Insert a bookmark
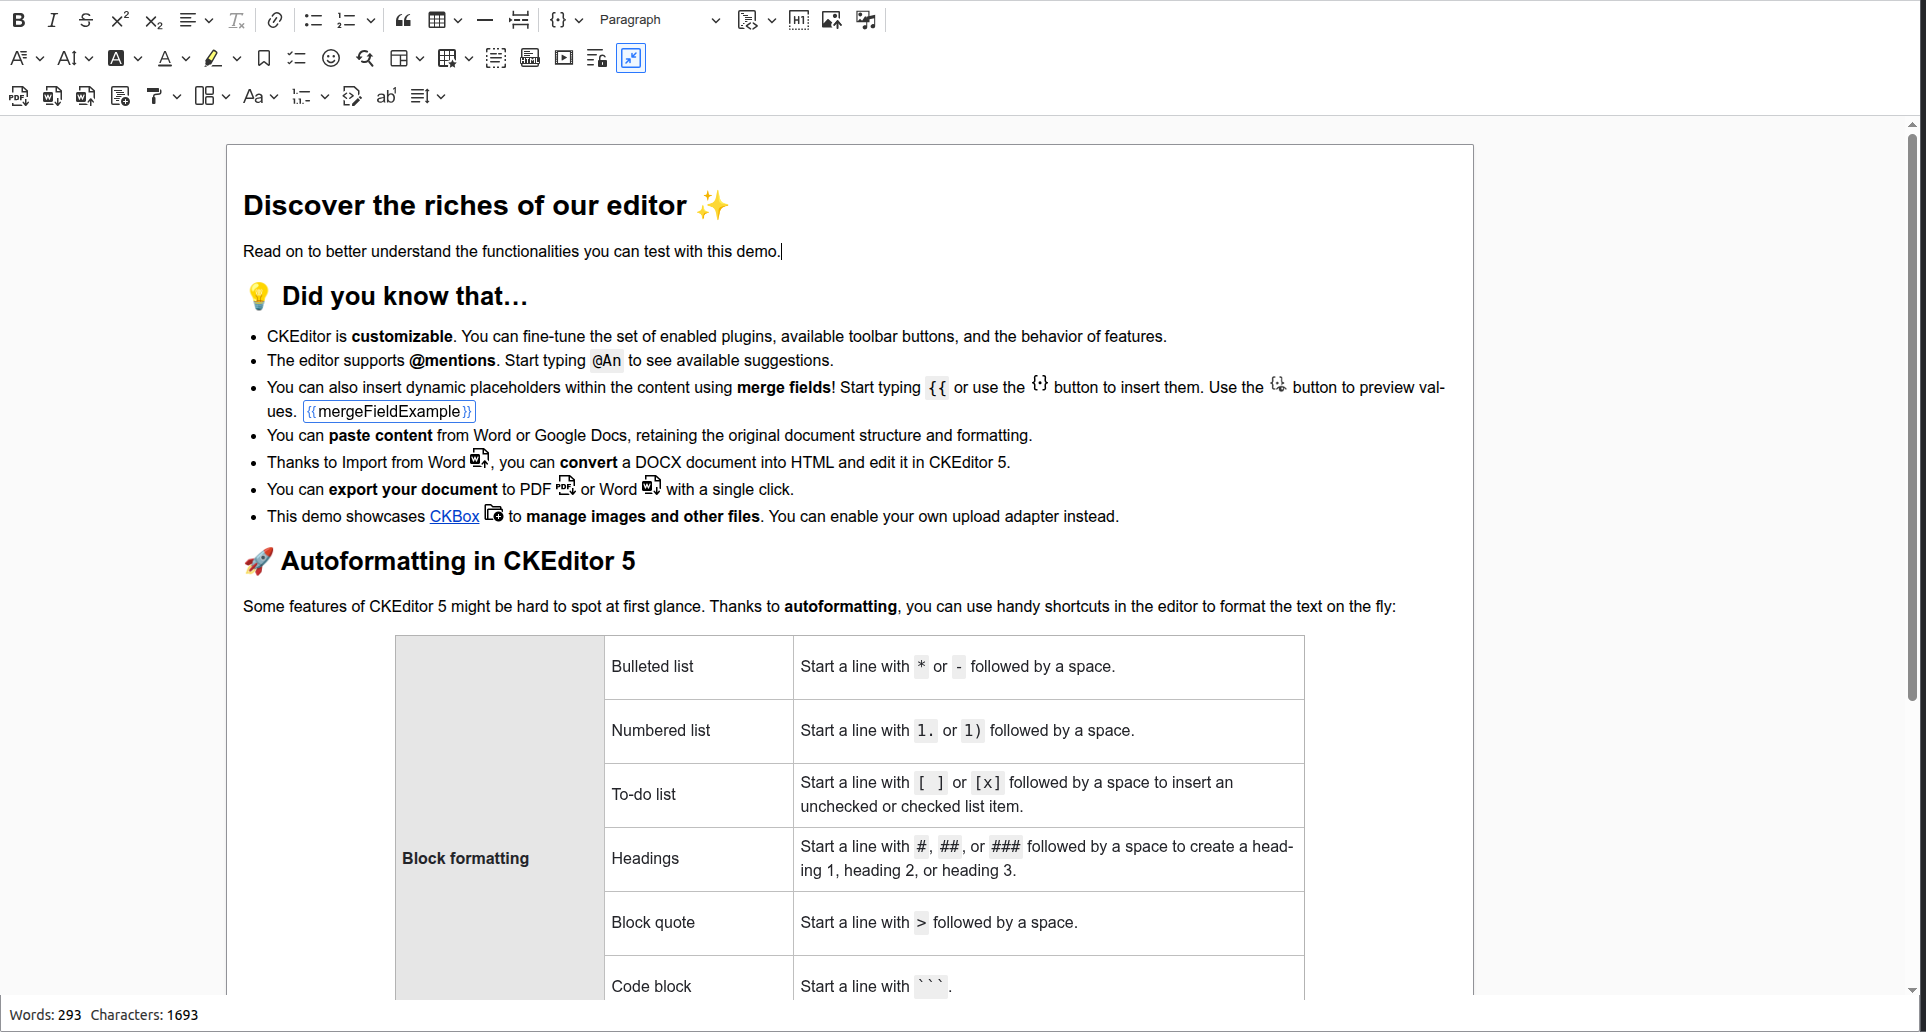 264,59
